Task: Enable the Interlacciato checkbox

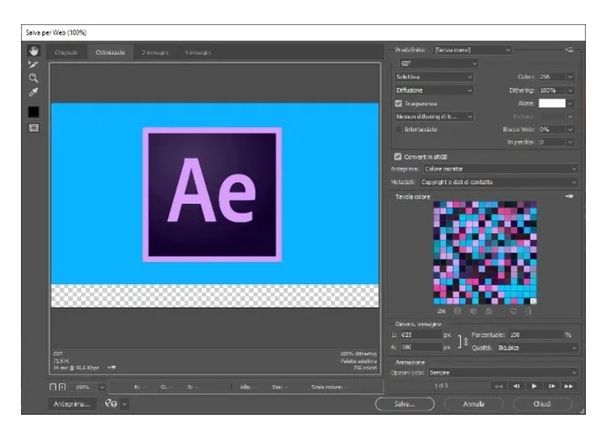Action: point(398,129)
